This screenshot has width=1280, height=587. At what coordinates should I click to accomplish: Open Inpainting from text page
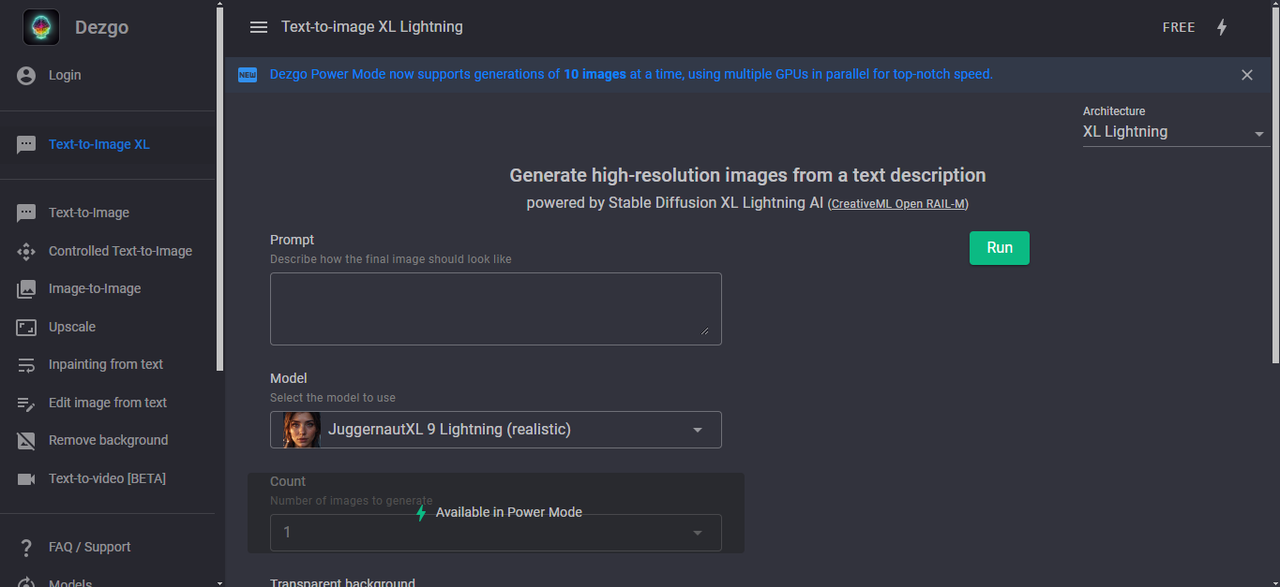tap(106, 365)
